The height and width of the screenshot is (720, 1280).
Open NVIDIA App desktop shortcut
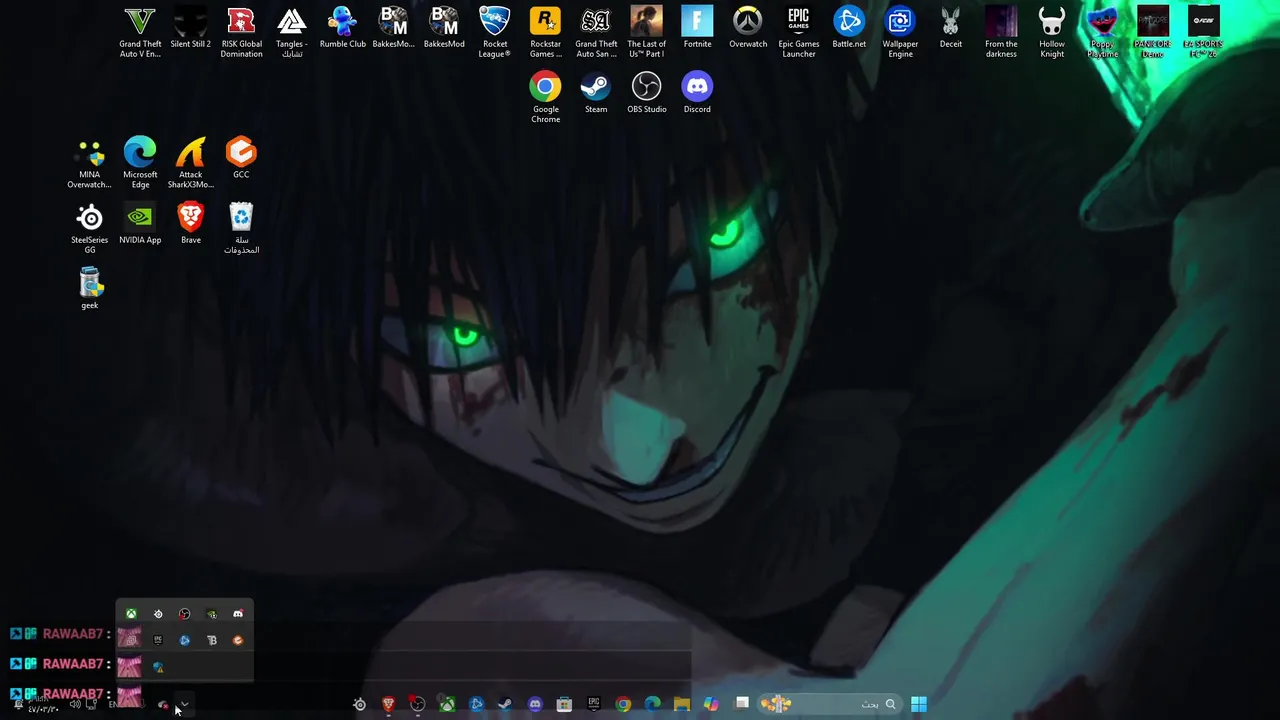[140, 224]
